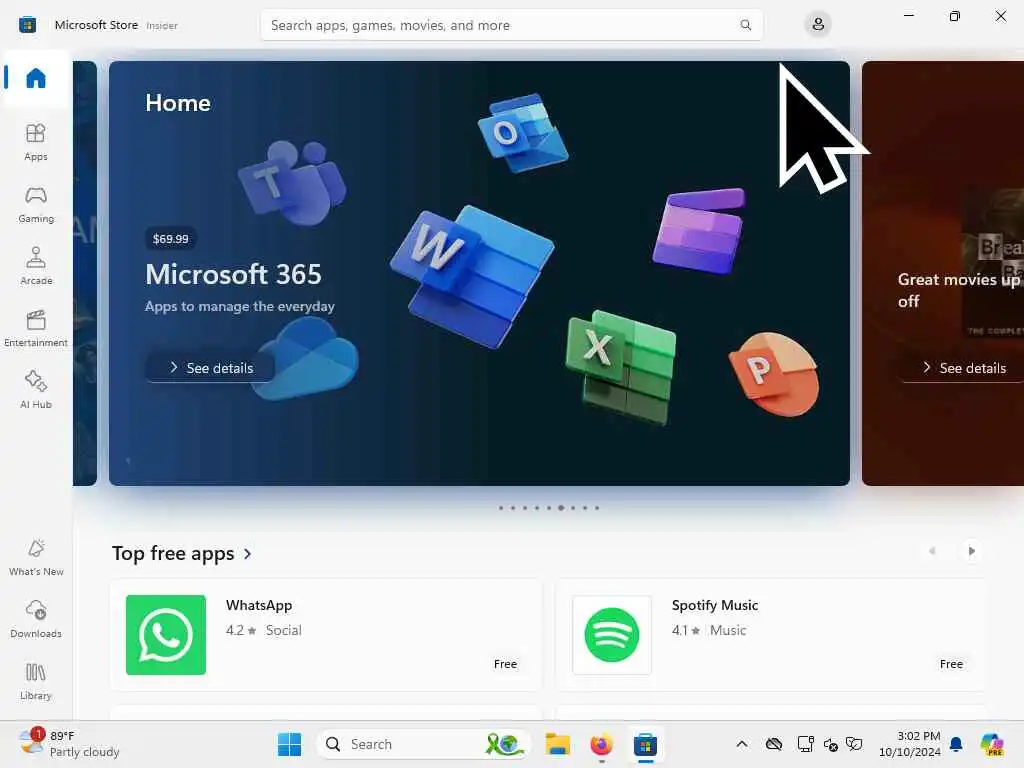The height and width of the screenshot is (768, 1024).
Task: Open the AI Hub section
Action: pos(36,390)
